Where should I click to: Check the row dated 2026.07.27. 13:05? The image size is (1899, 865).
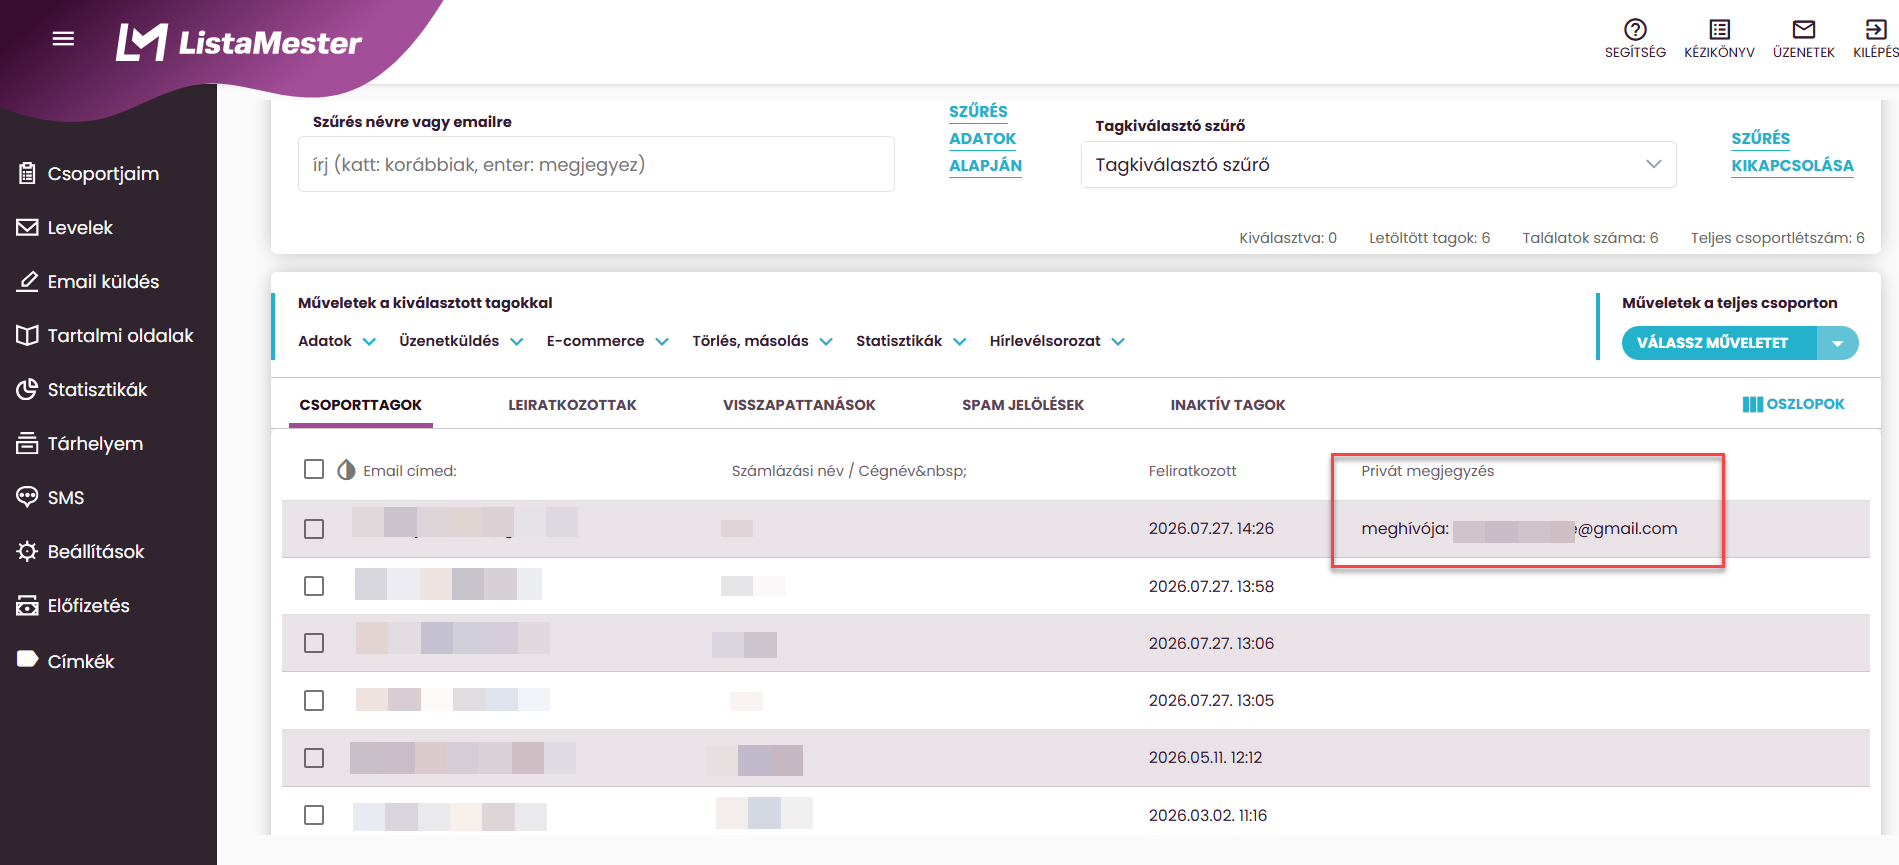[314, 700]
